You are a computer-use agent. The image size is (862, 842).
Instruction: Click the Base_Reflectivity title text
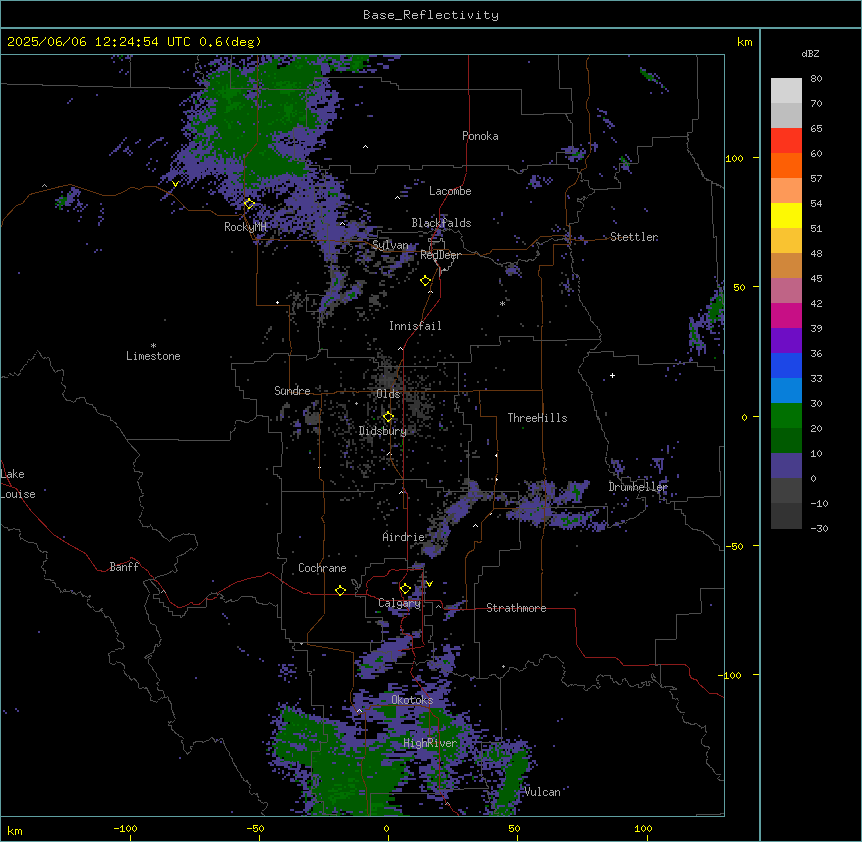[x=431, y=15]
